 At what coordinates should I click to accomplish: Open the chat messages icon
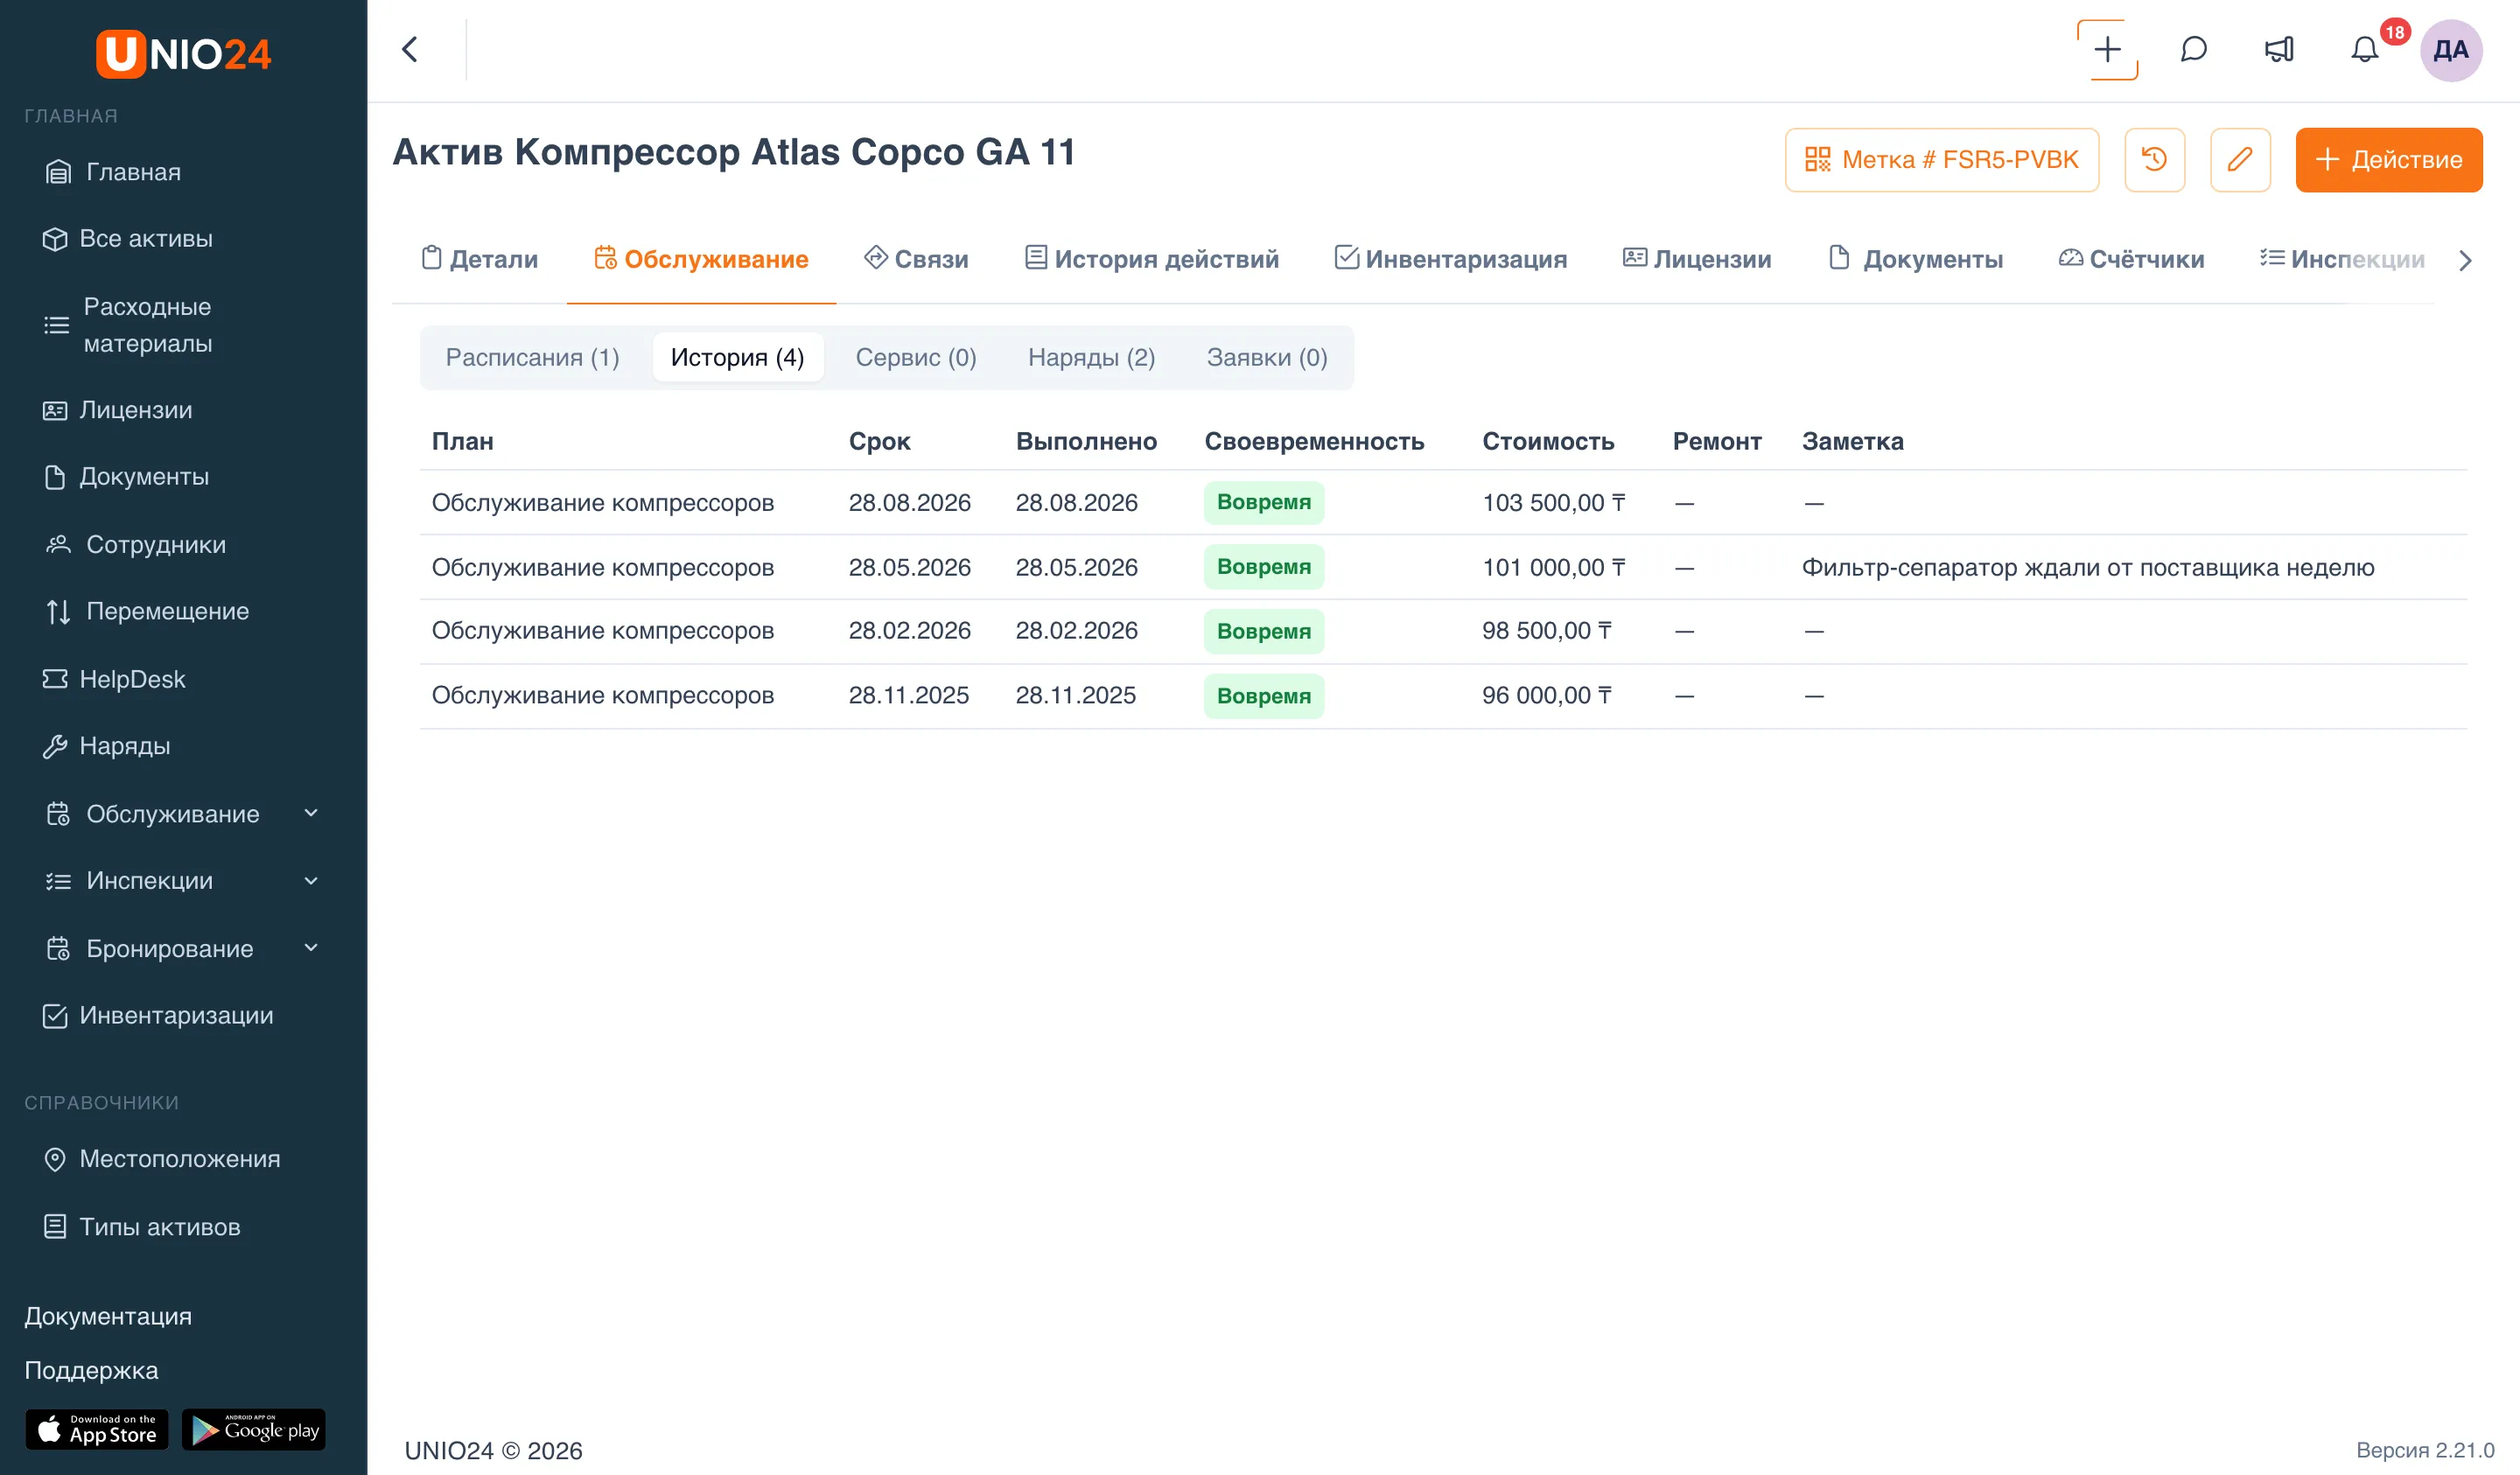click(2193, 50)
